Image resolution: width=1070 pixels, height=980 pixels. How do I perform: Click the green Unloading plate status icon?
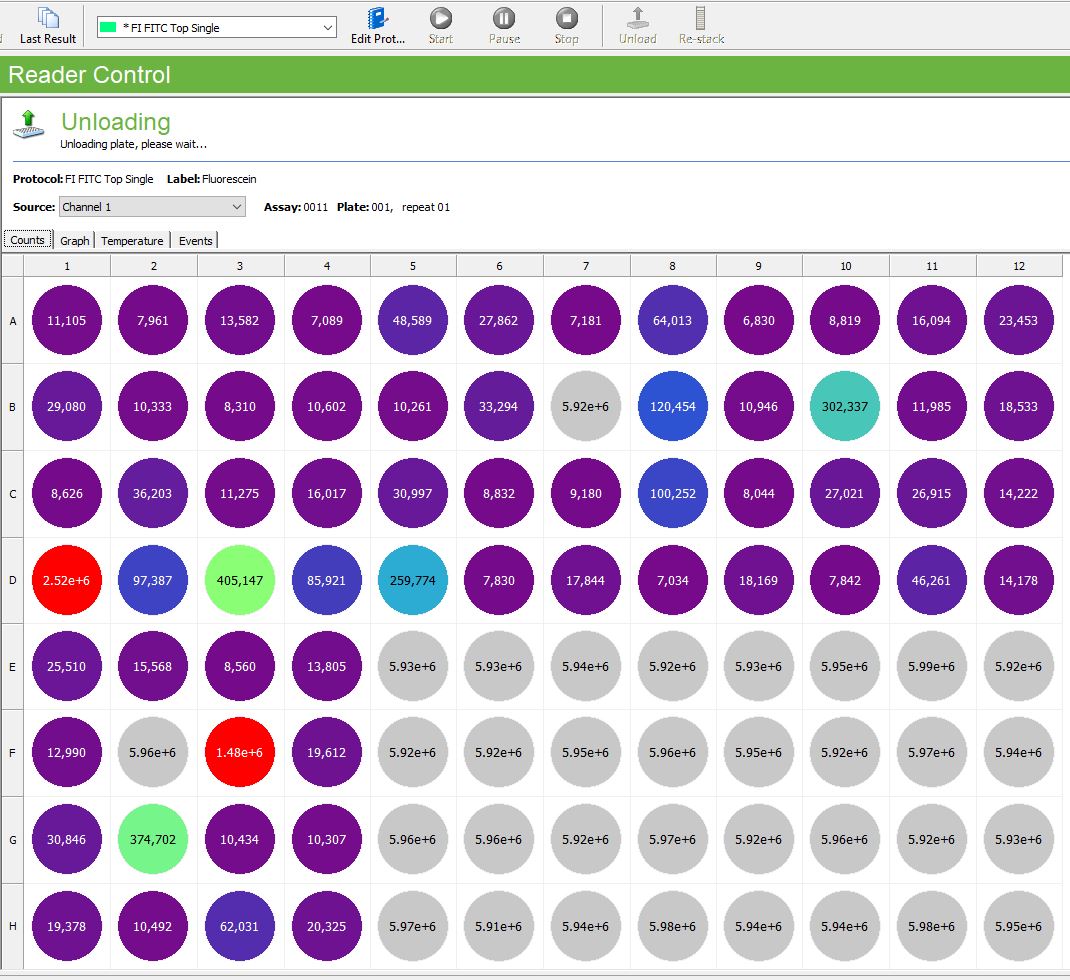(28, 125)
